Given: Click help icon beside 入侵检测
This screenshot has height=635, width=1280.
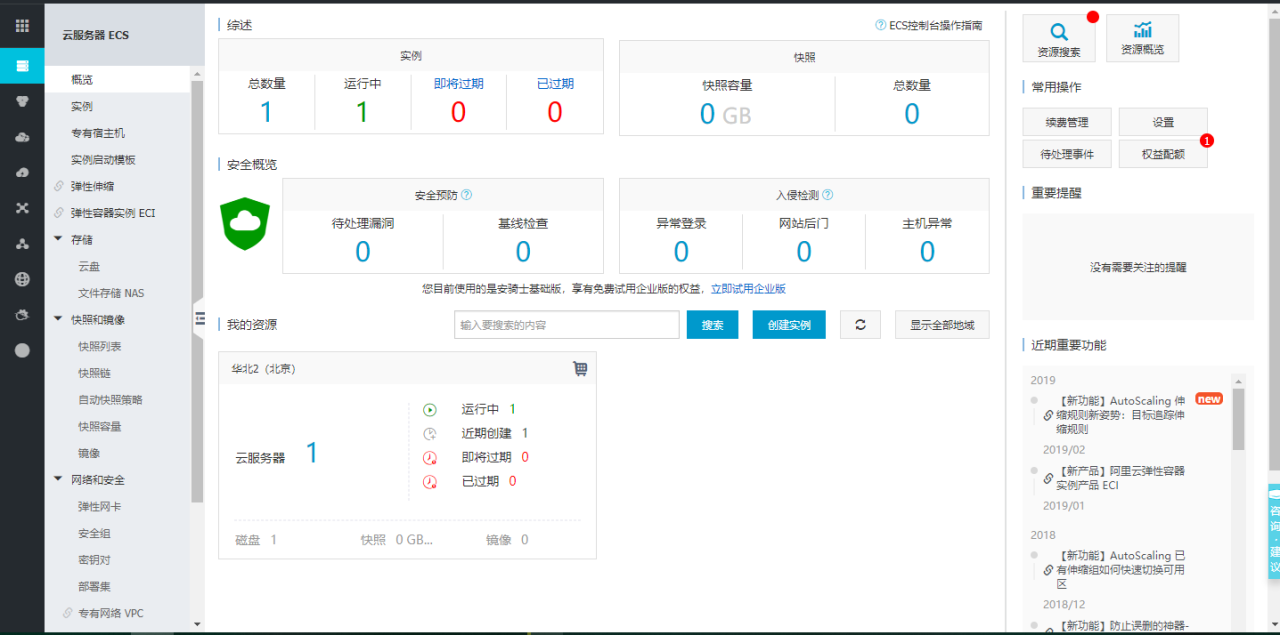Looking at the screenshot, I should 827,195.
